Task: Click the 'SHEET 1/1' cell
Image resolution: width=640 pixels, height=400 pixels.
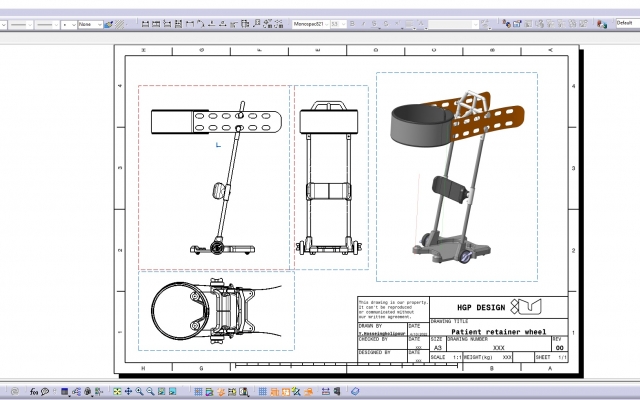Action: (551, 357)
